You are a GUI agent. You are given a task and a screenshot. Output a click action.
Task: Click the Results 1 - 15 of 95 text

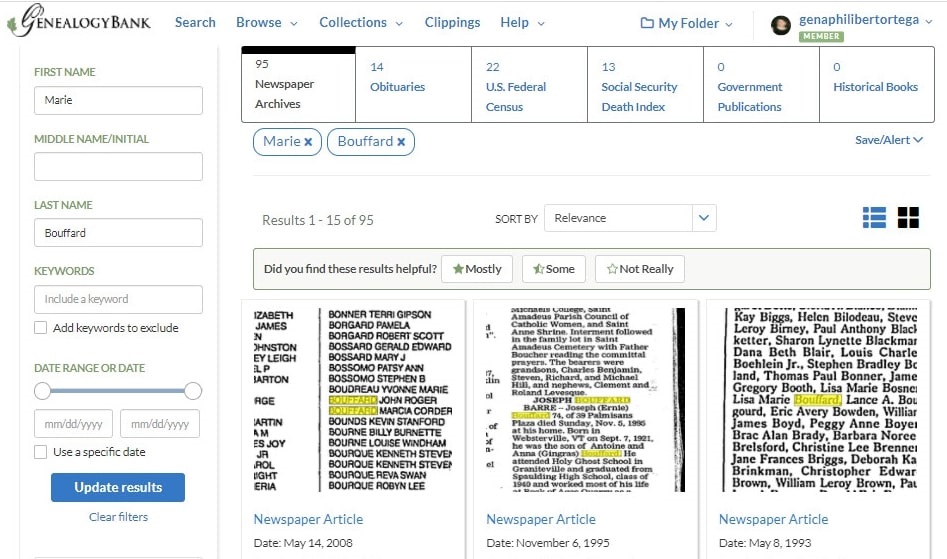click(318, 220)
